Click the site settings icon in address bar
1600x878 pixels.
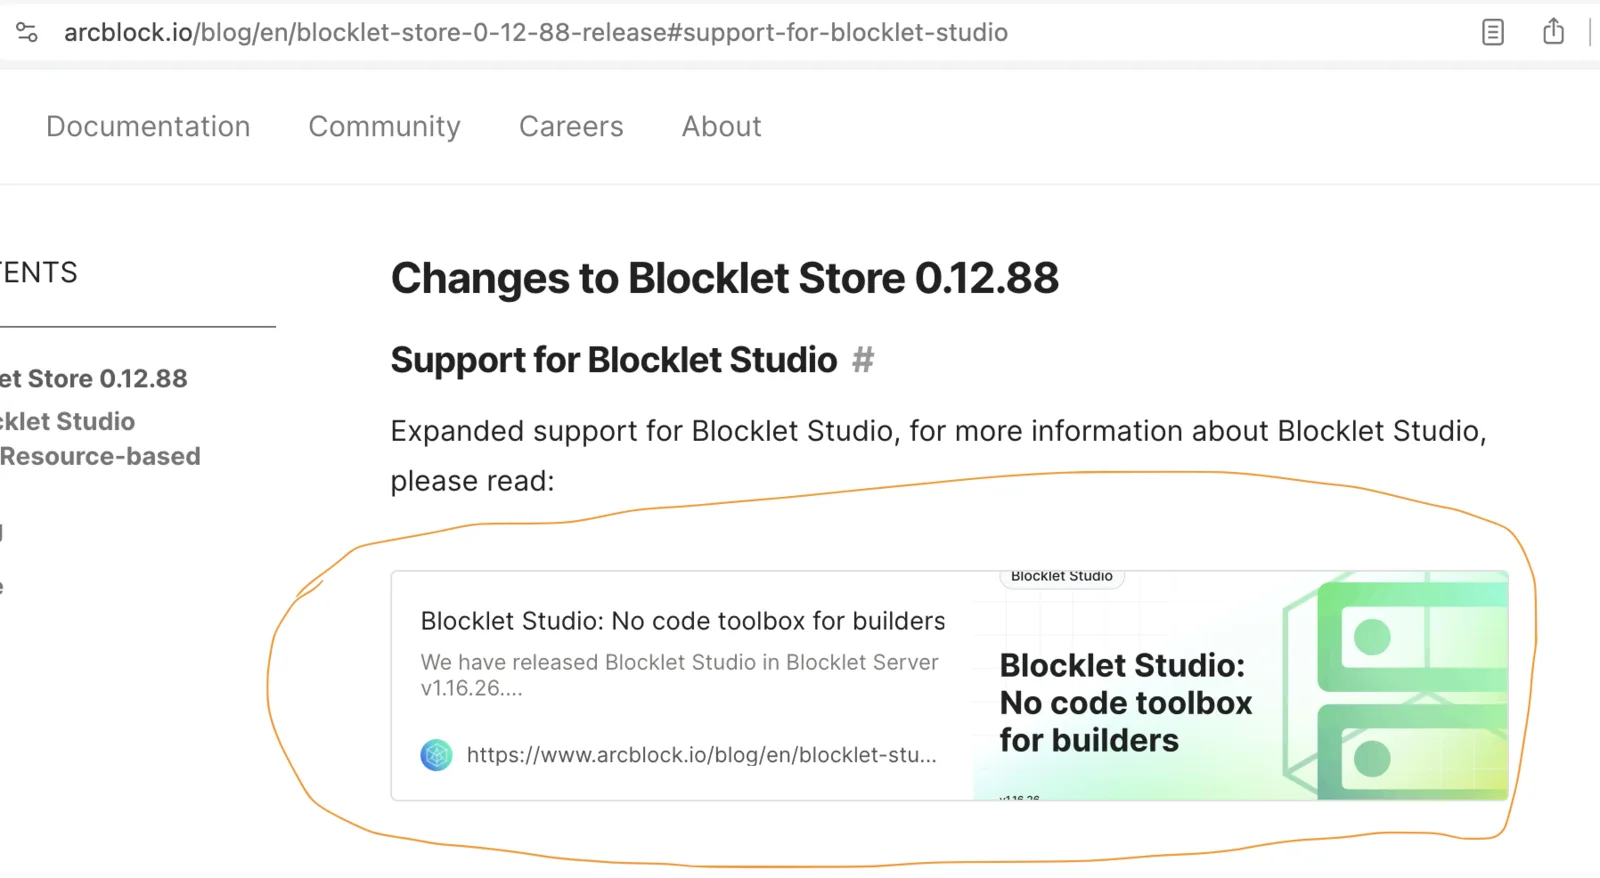[27, 32]
